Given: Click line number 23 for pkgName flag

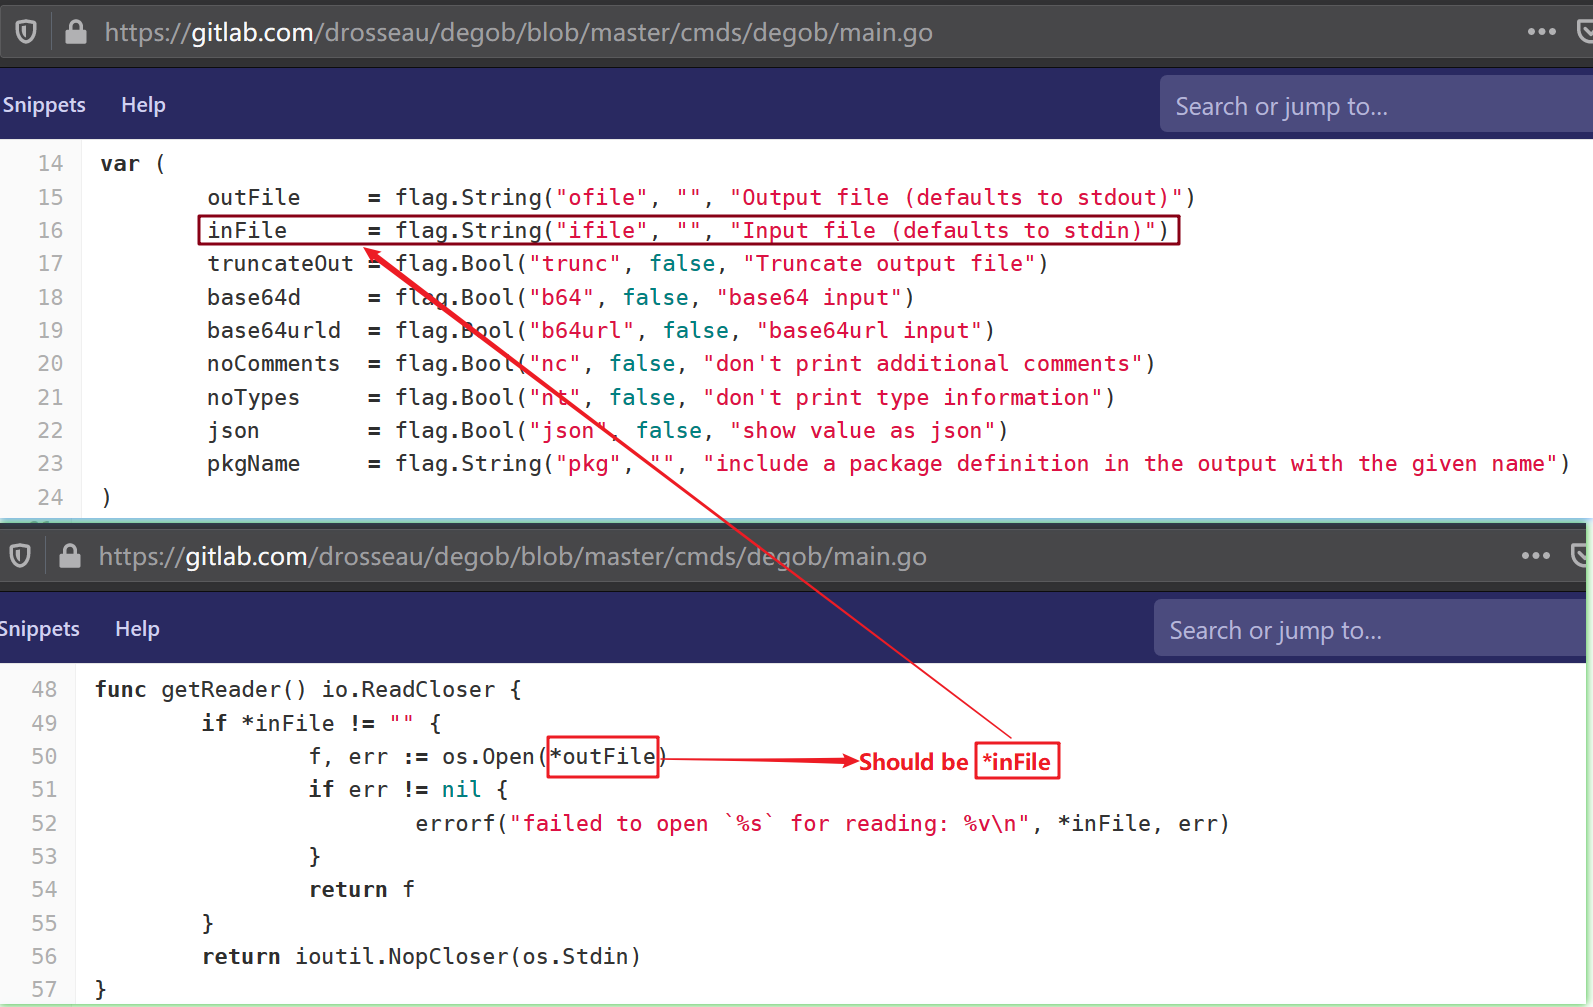Looking at the screenshot, I should pyautogui.click(x=50, y=463).
